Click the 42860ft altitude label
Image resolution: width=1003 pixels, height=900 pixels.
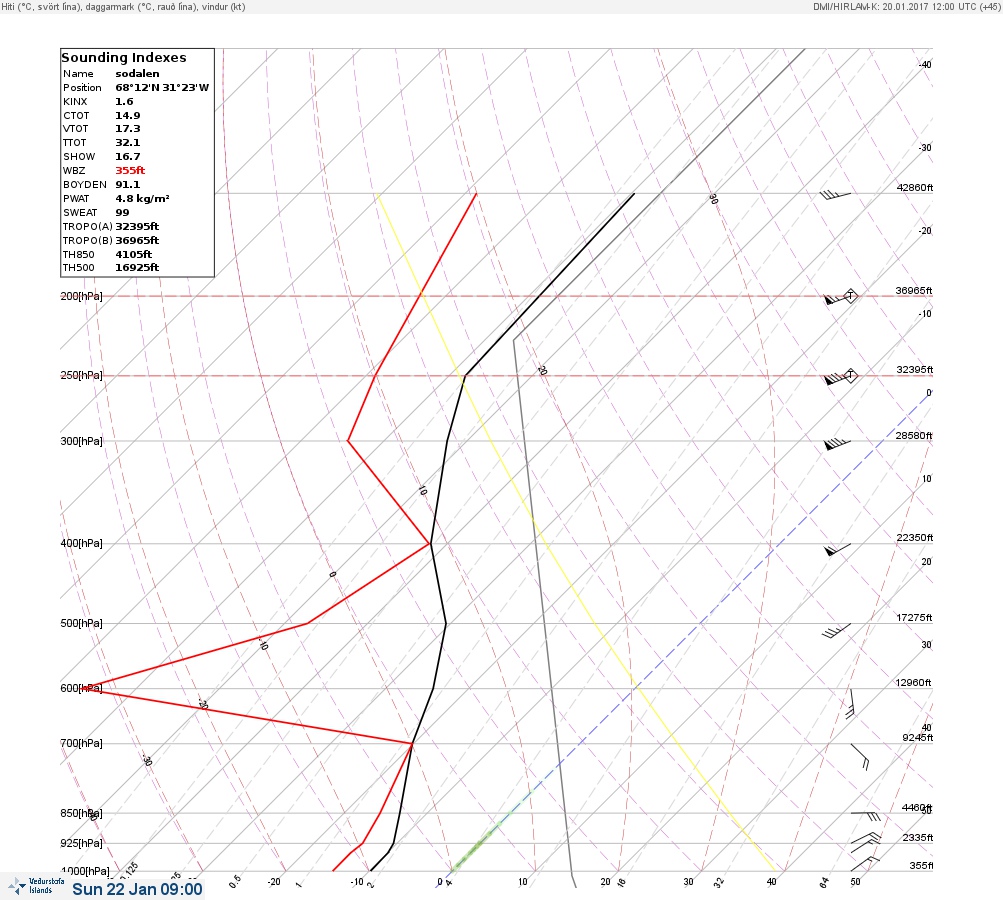pos(915,187)
